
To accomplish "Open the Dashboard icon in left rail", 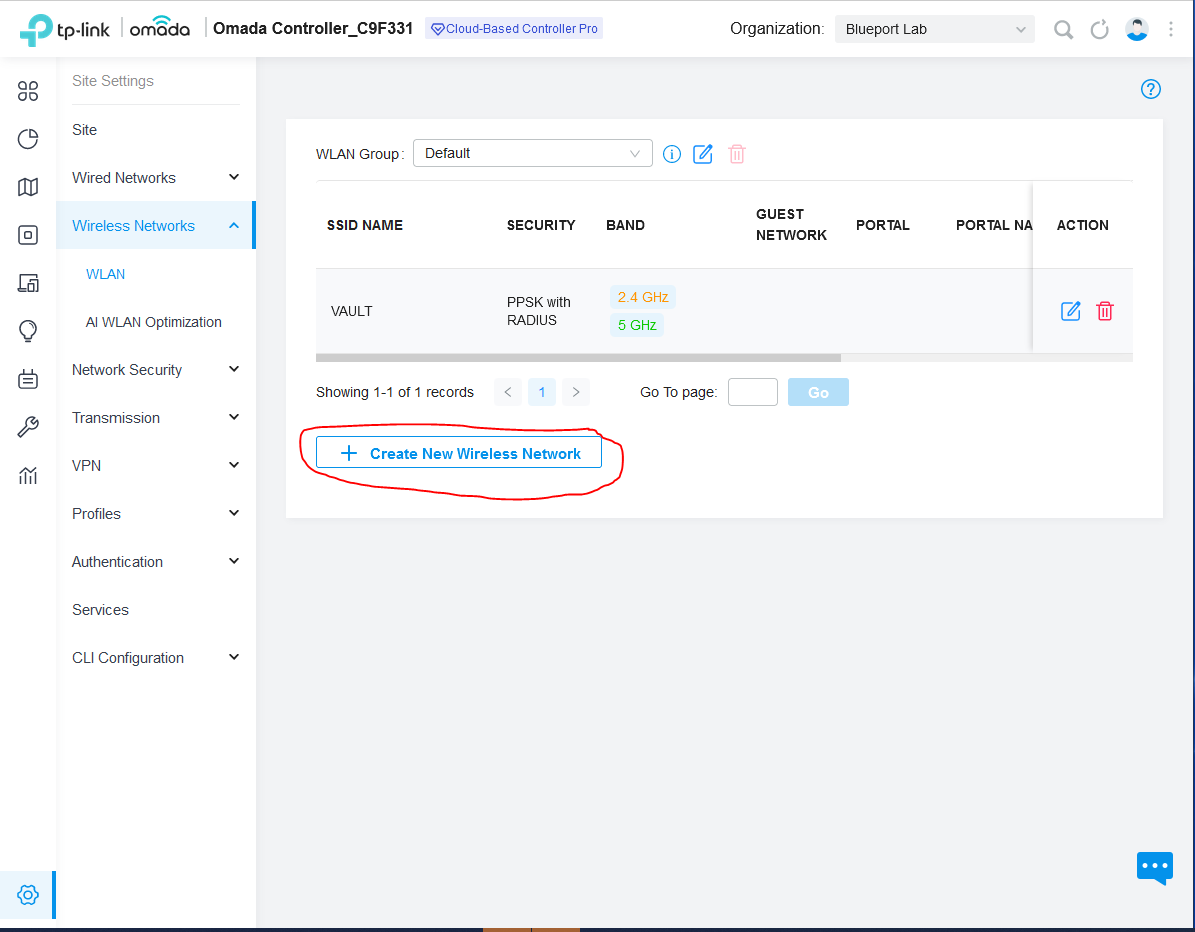I will [x=28, y=92].
